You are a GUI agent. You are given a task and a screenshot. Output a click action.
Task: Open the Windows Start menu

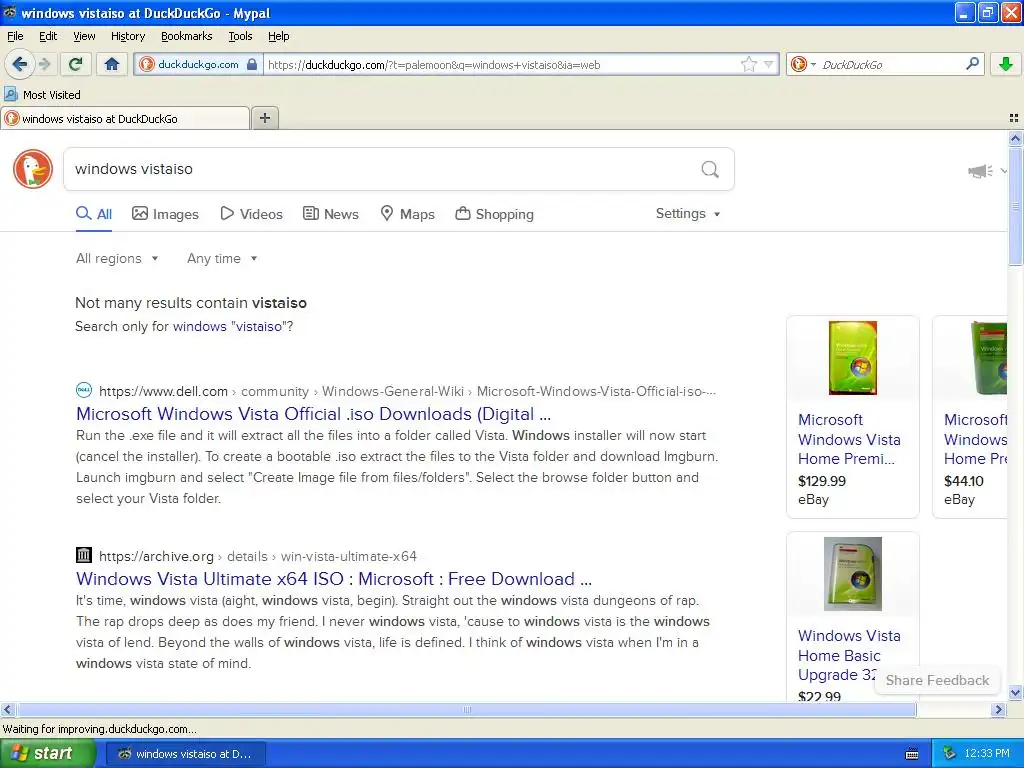[x=48, y=753]
